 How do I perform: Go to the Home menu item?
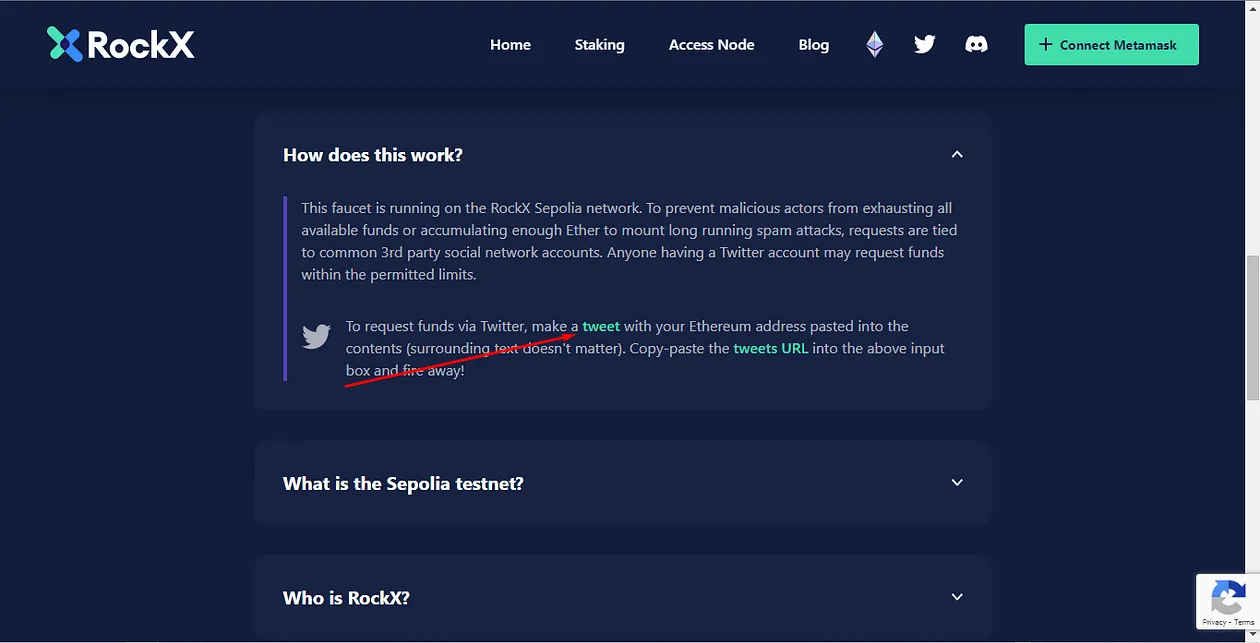pyautogui.click(x=510, y=45)
